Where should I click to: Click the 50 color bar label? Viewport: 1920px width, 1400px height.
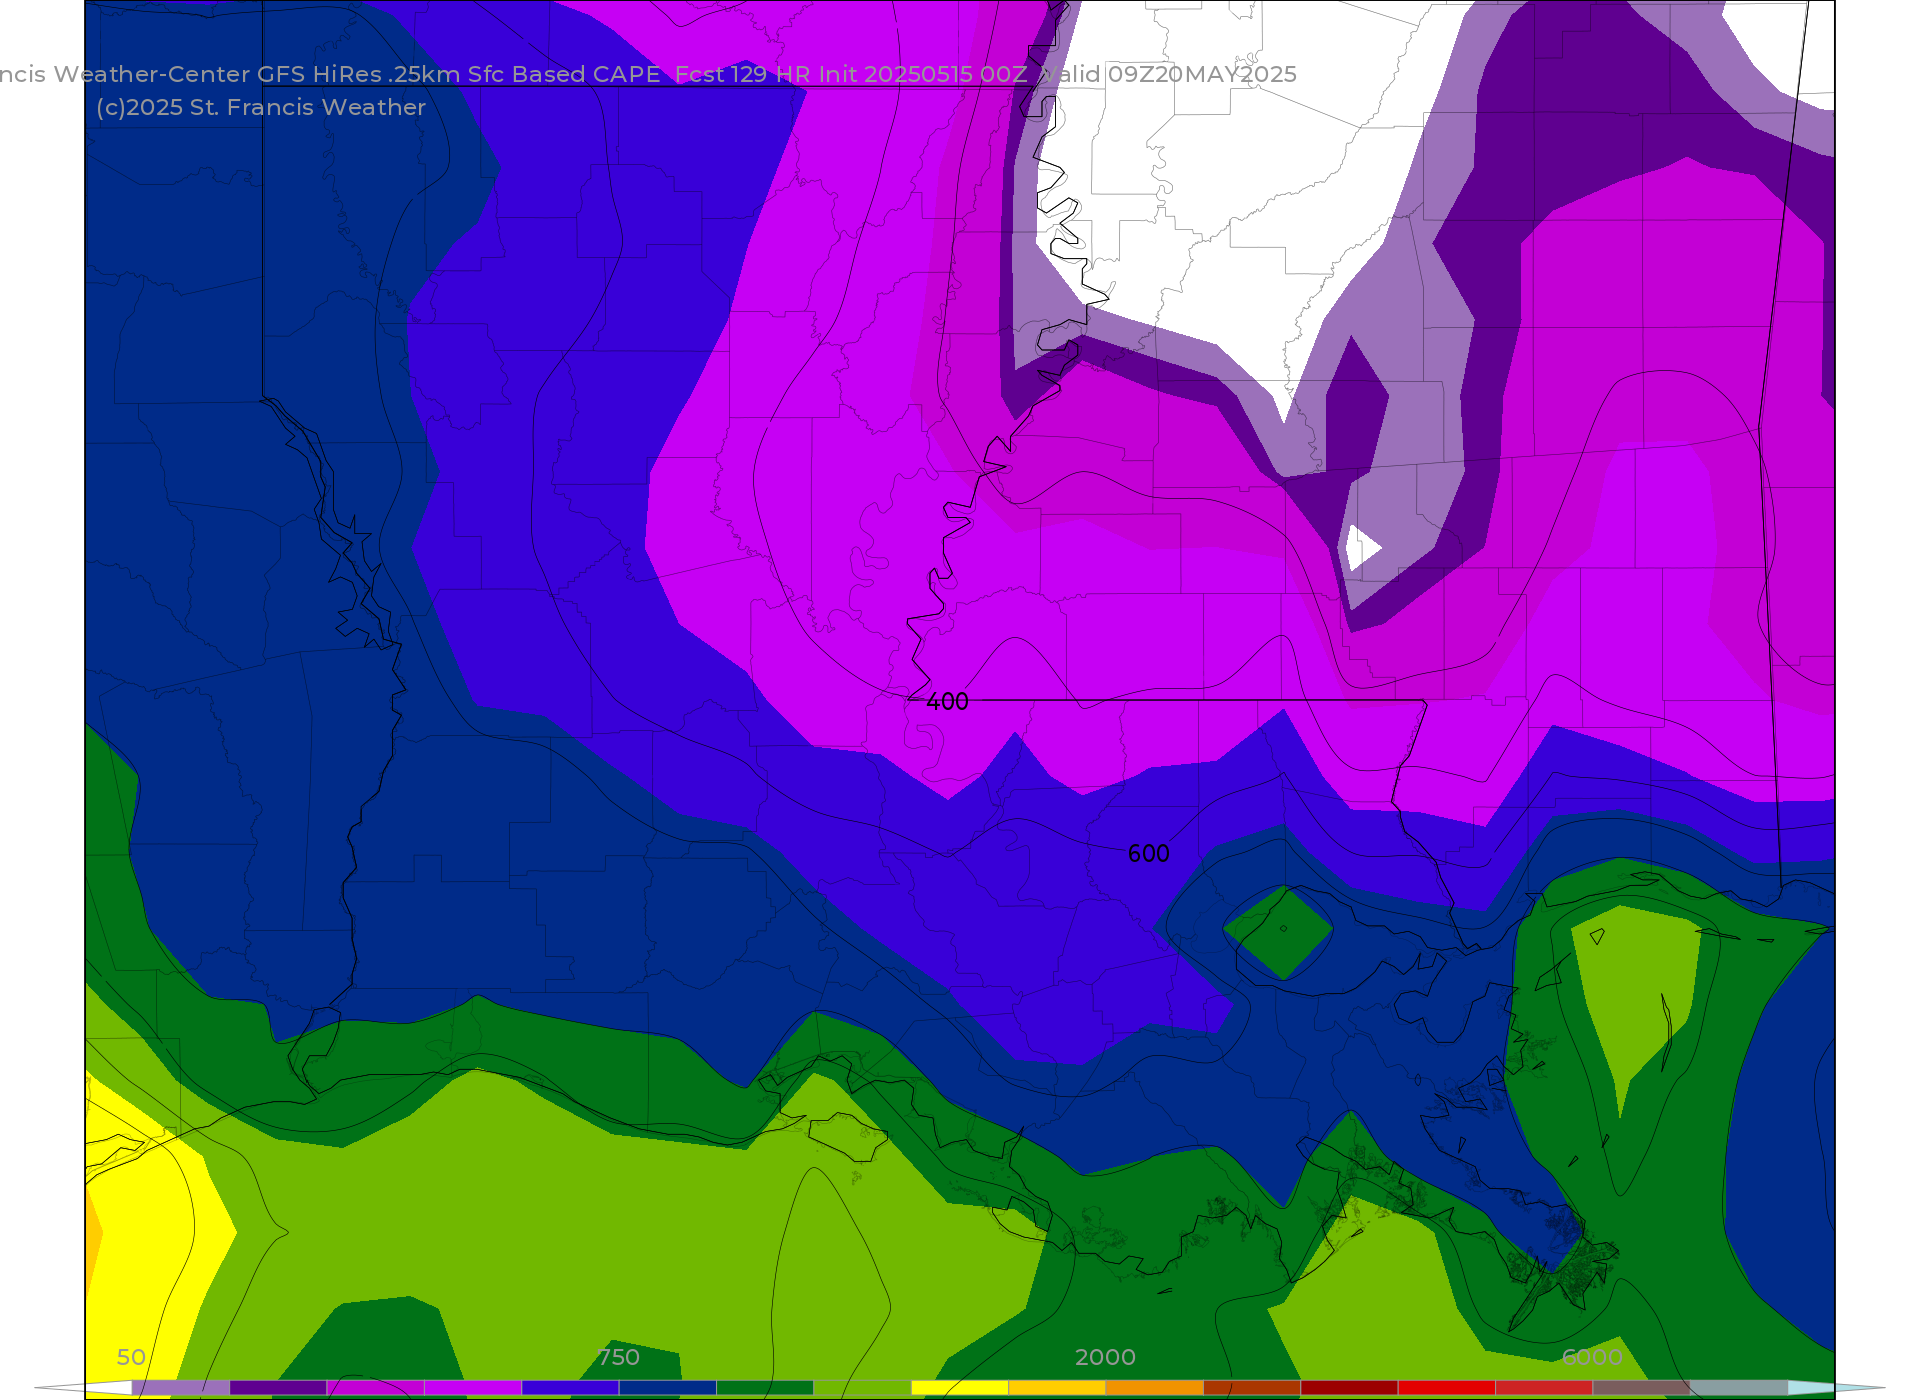(x=131, y=1357)
